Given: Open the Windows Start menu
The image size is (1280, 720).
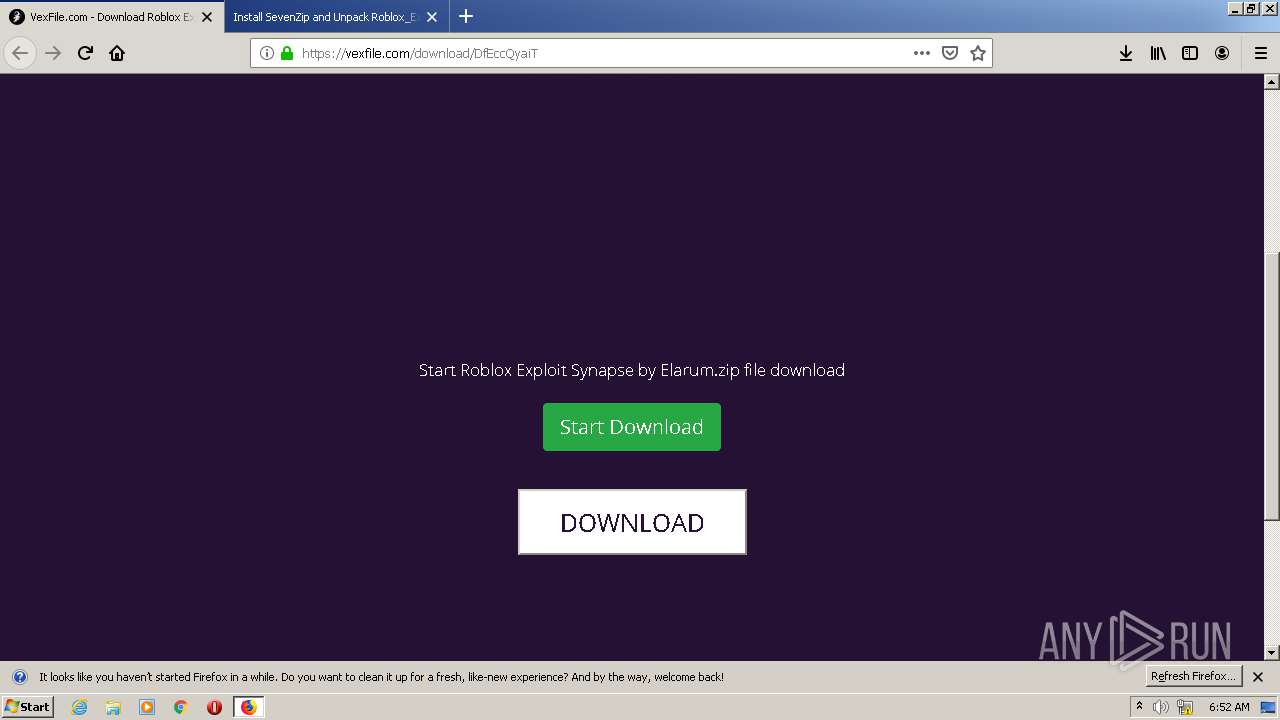Looking at the screenshot, I should pyautogui.click(x=27, y=706).
